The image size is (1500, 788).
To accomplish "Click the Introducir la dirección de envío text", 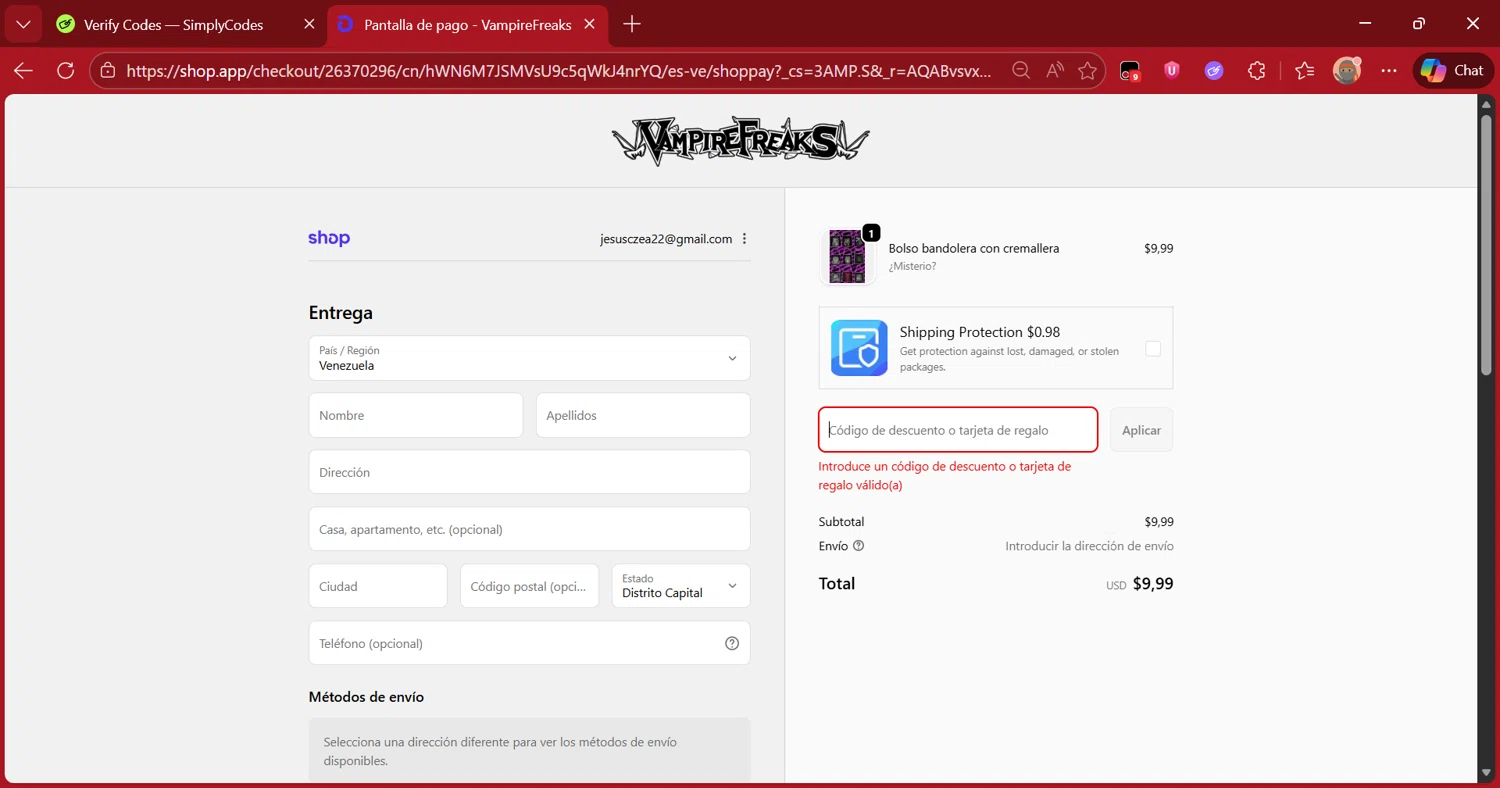I will (1089, 546).
